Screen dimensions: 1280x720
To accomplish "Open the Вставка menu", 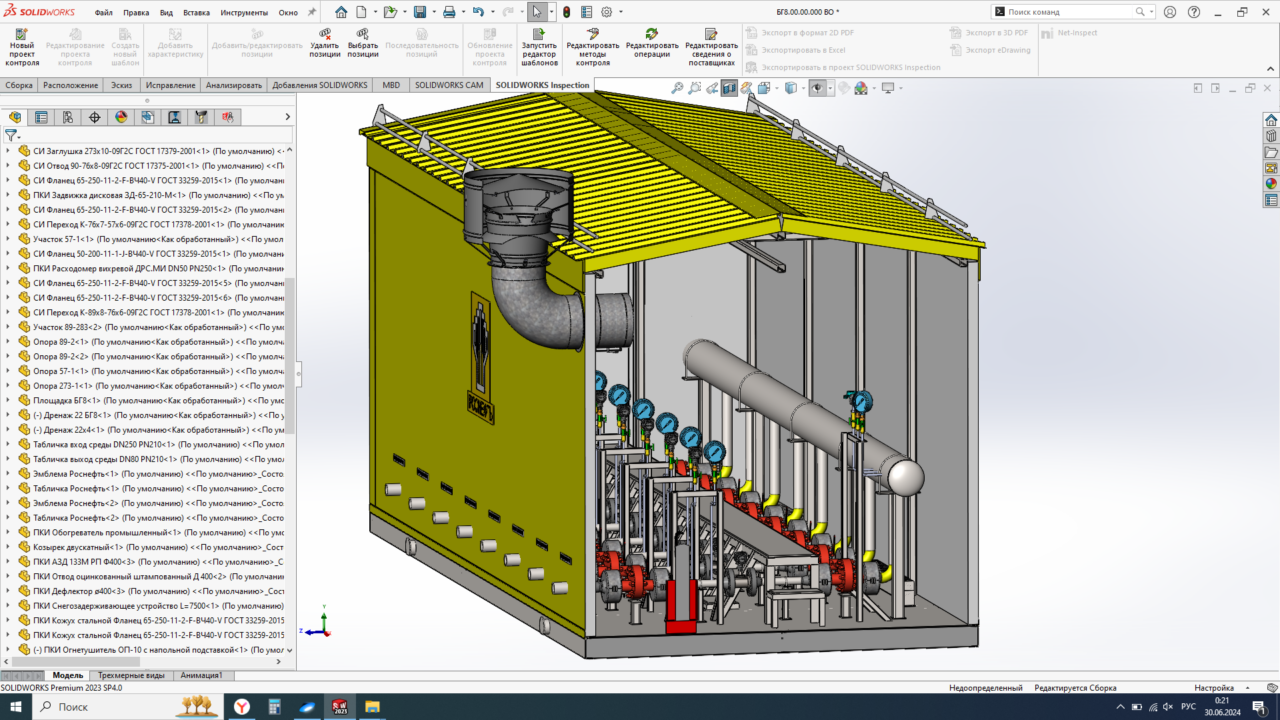I will pyautogui.click(x=197, y=13).
